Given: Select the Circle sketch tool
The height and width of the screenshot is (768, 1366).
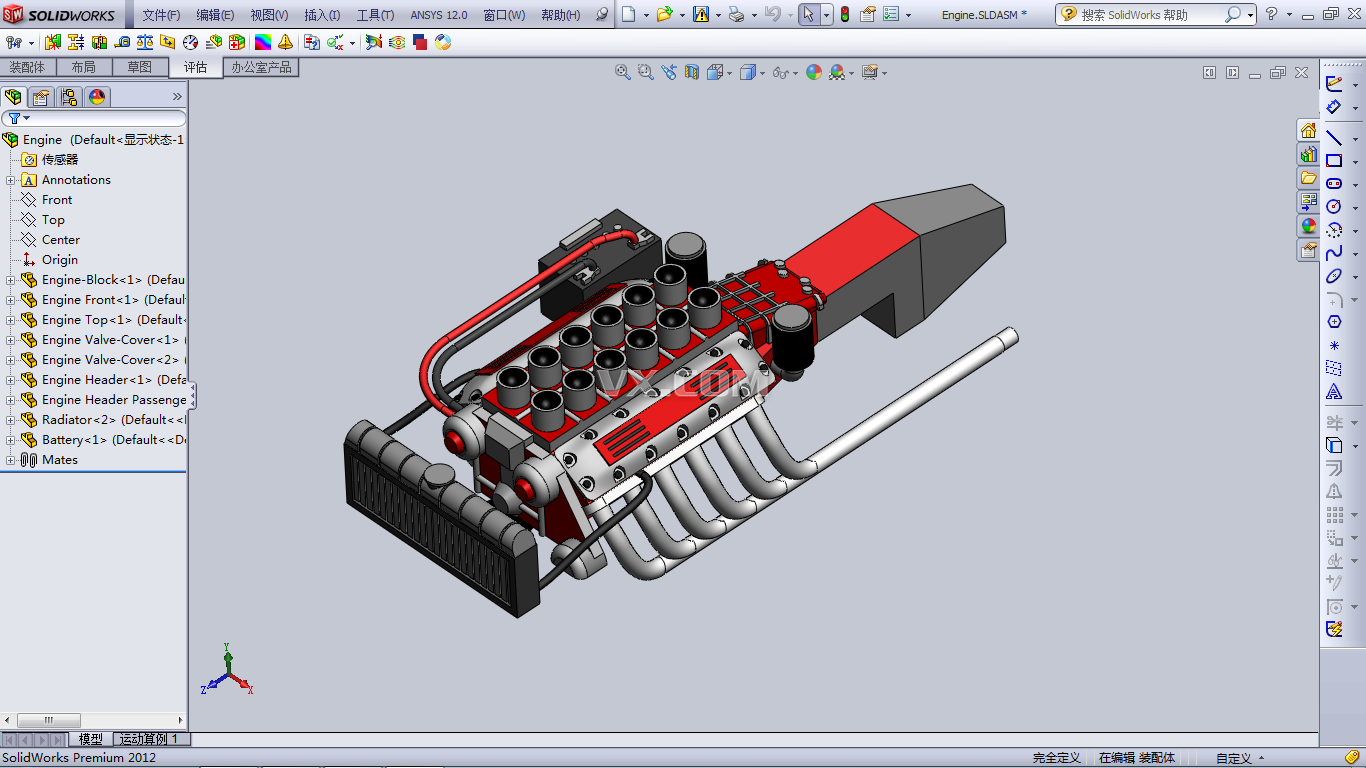Looking at the screenshot, I should [x=1334, y=206].
